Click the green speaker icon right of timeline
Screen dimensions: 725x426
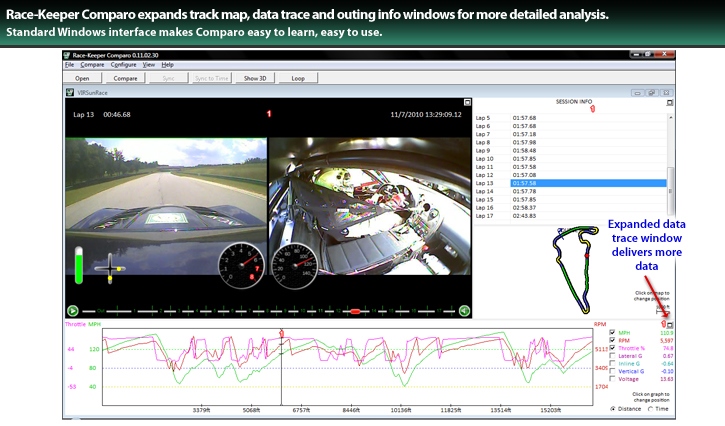pyautogui.click(x=464, y=311)
